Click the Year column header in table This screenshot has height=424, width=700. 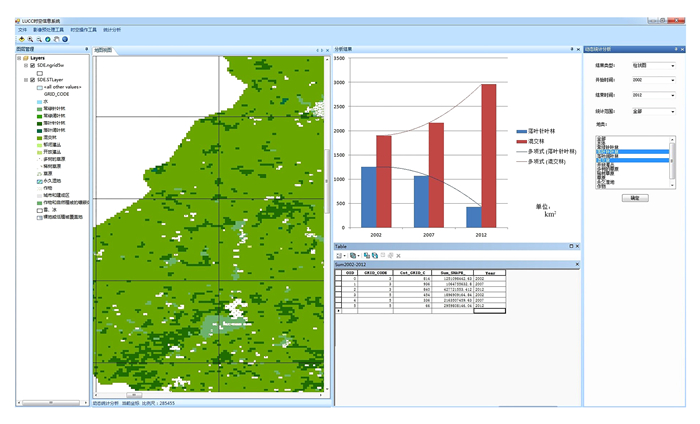point(489,272)
